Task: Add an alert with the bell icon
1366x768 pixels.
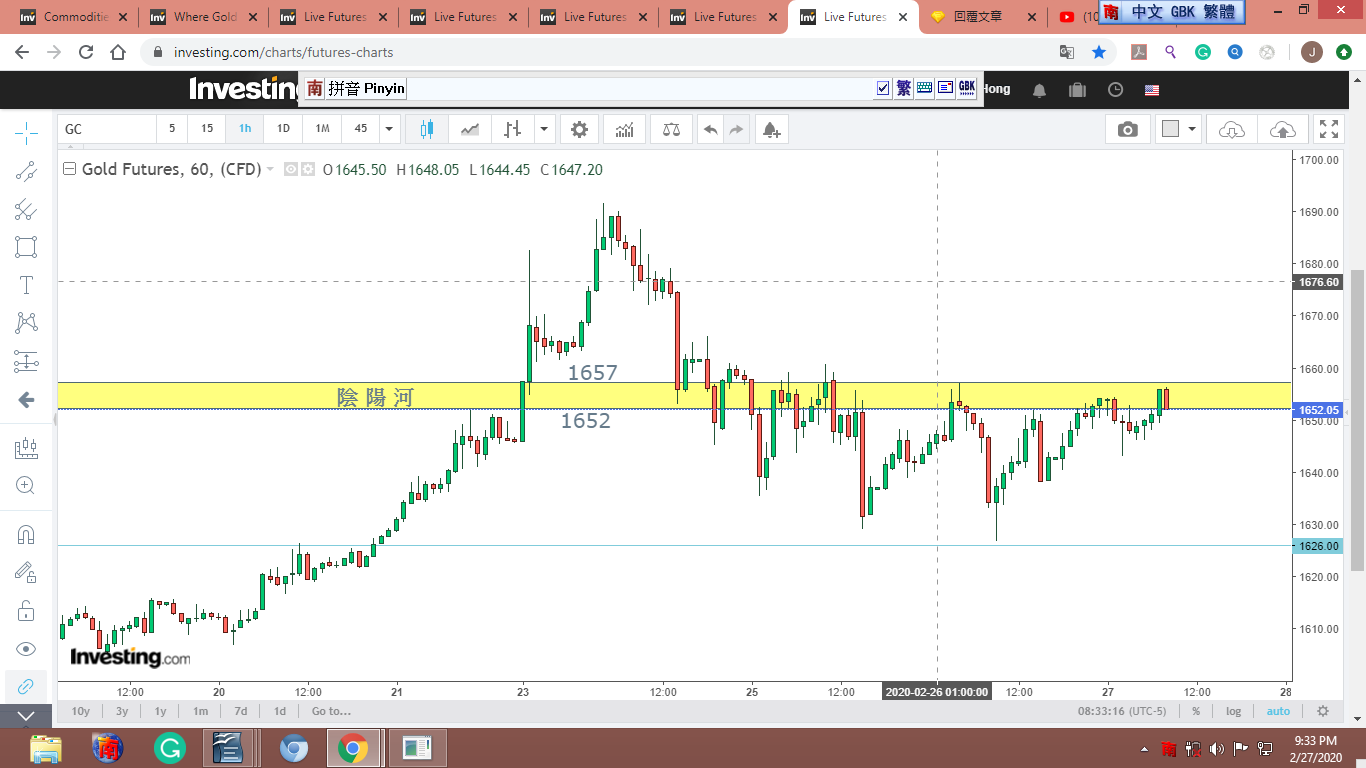Action: 770,129
